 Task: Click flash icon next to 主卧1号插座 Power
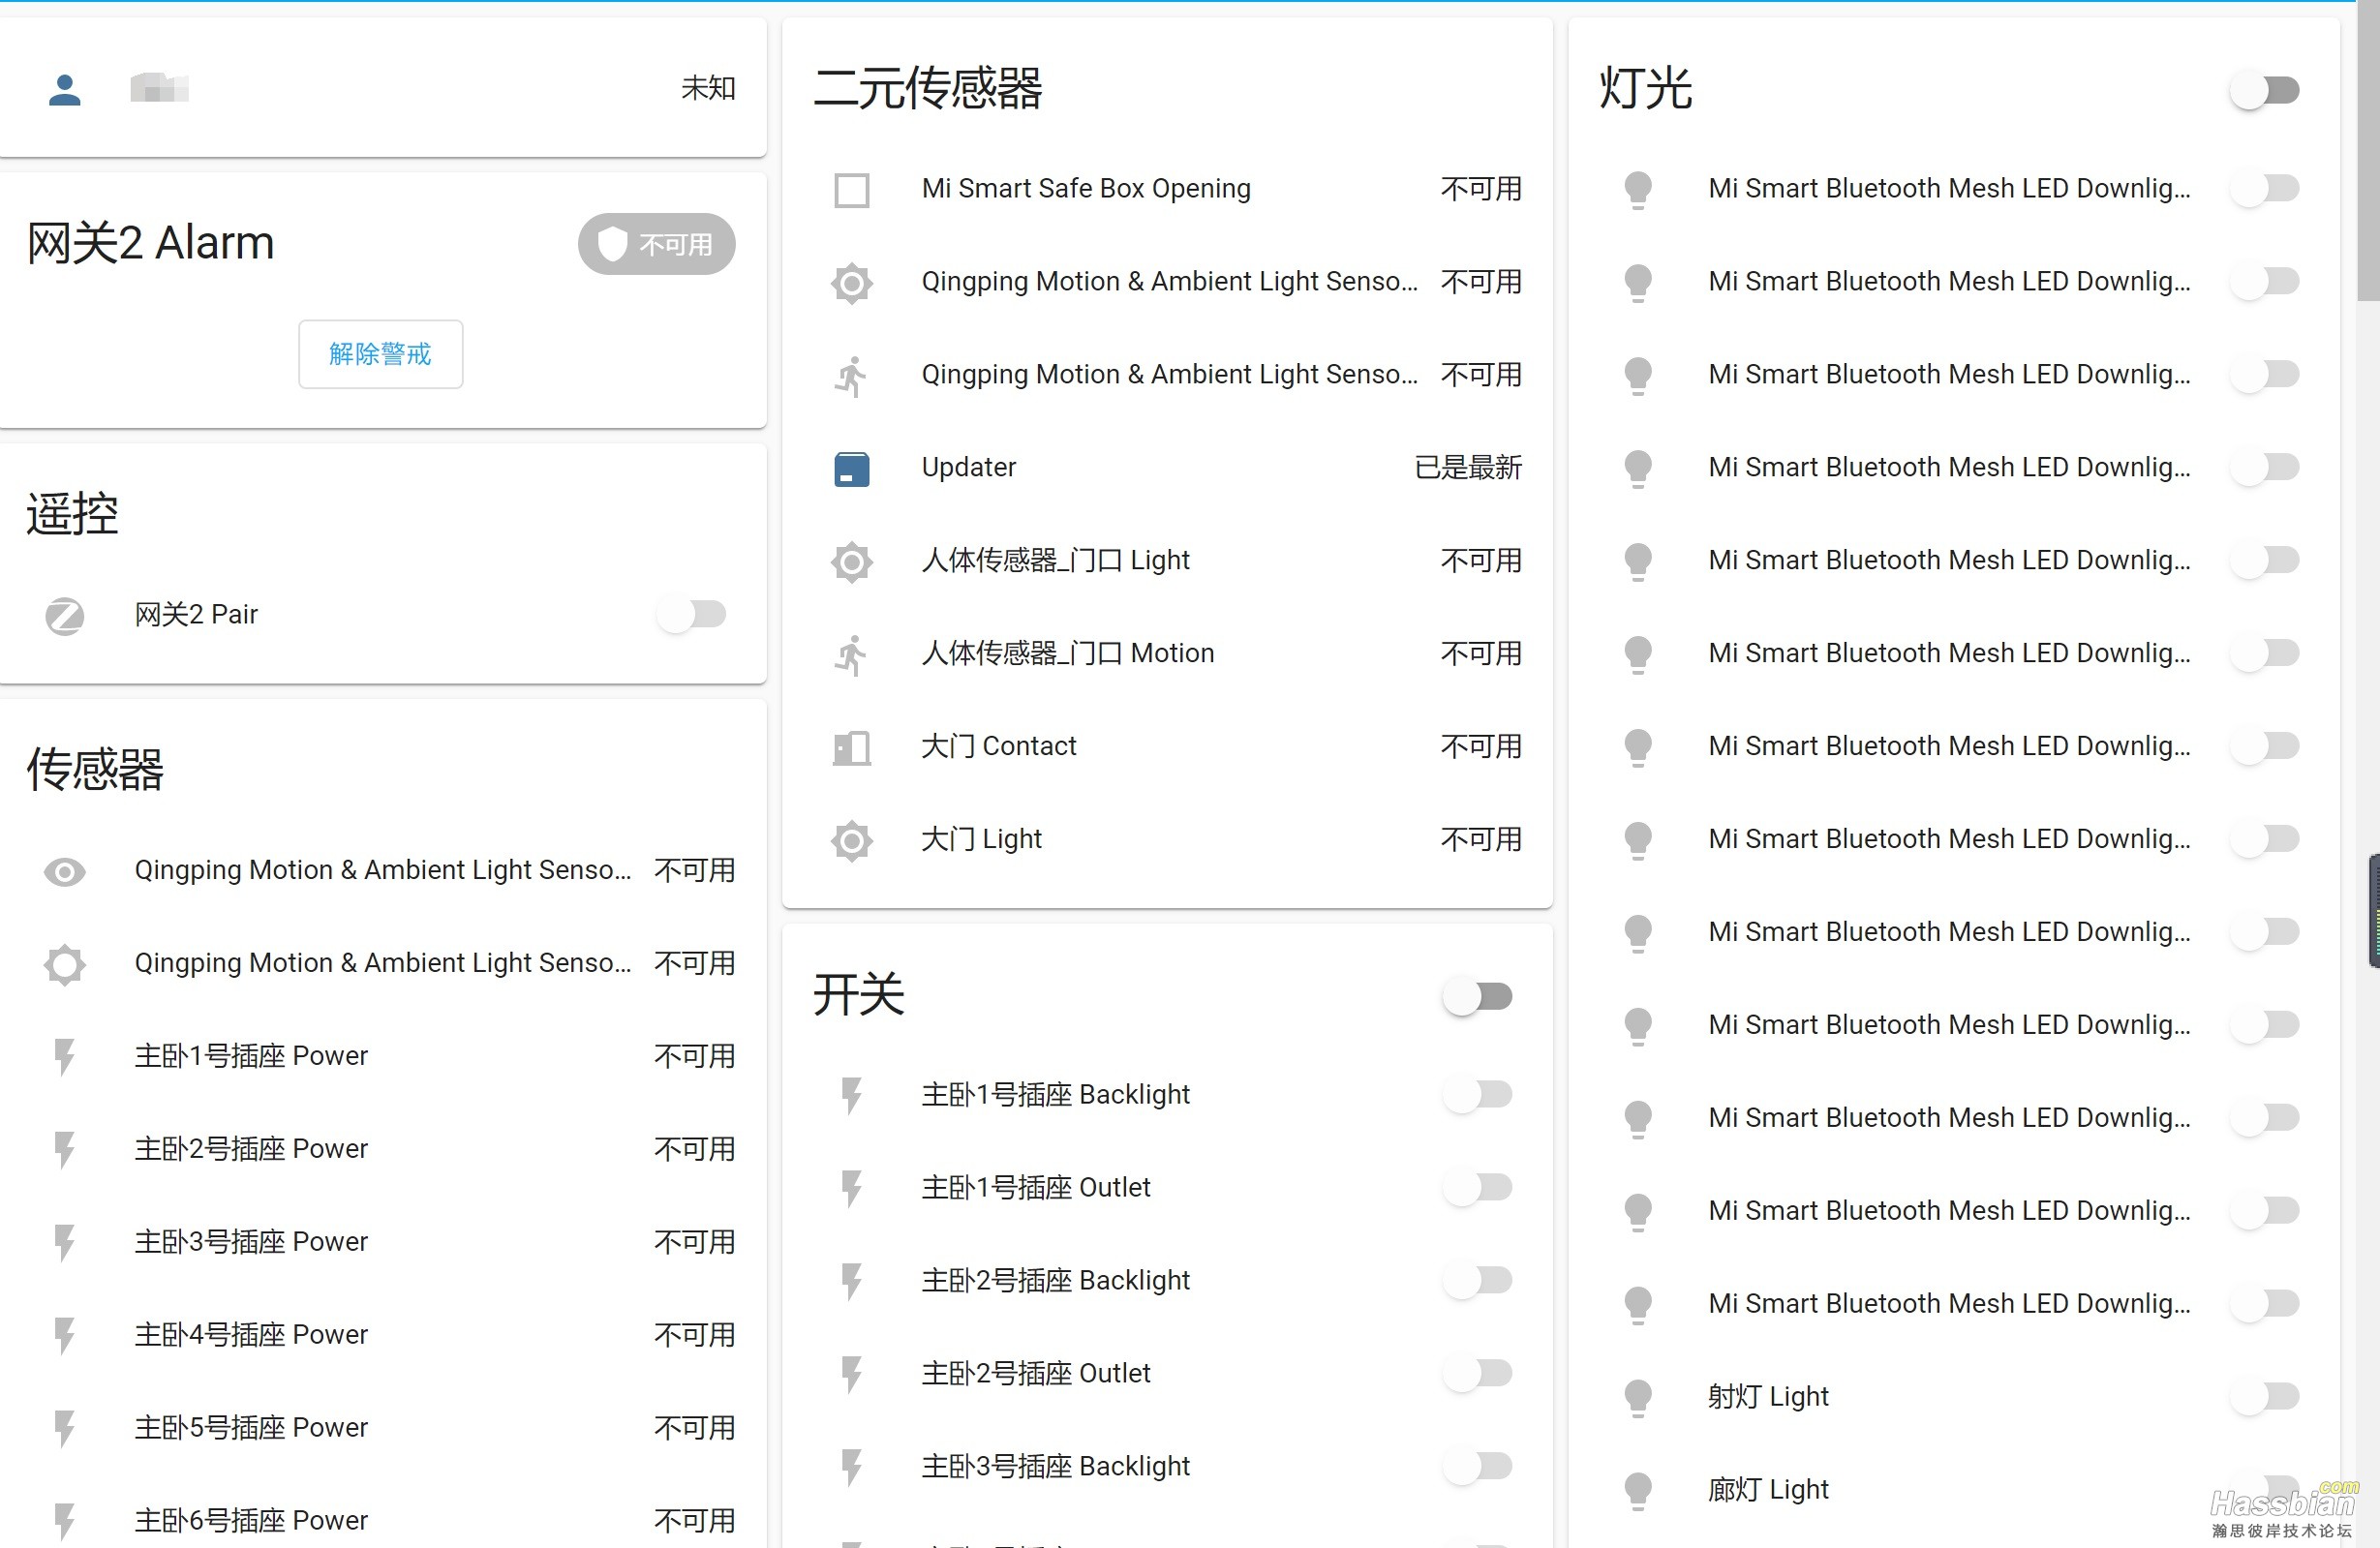pyautogui.click(x=65, y=1057)
